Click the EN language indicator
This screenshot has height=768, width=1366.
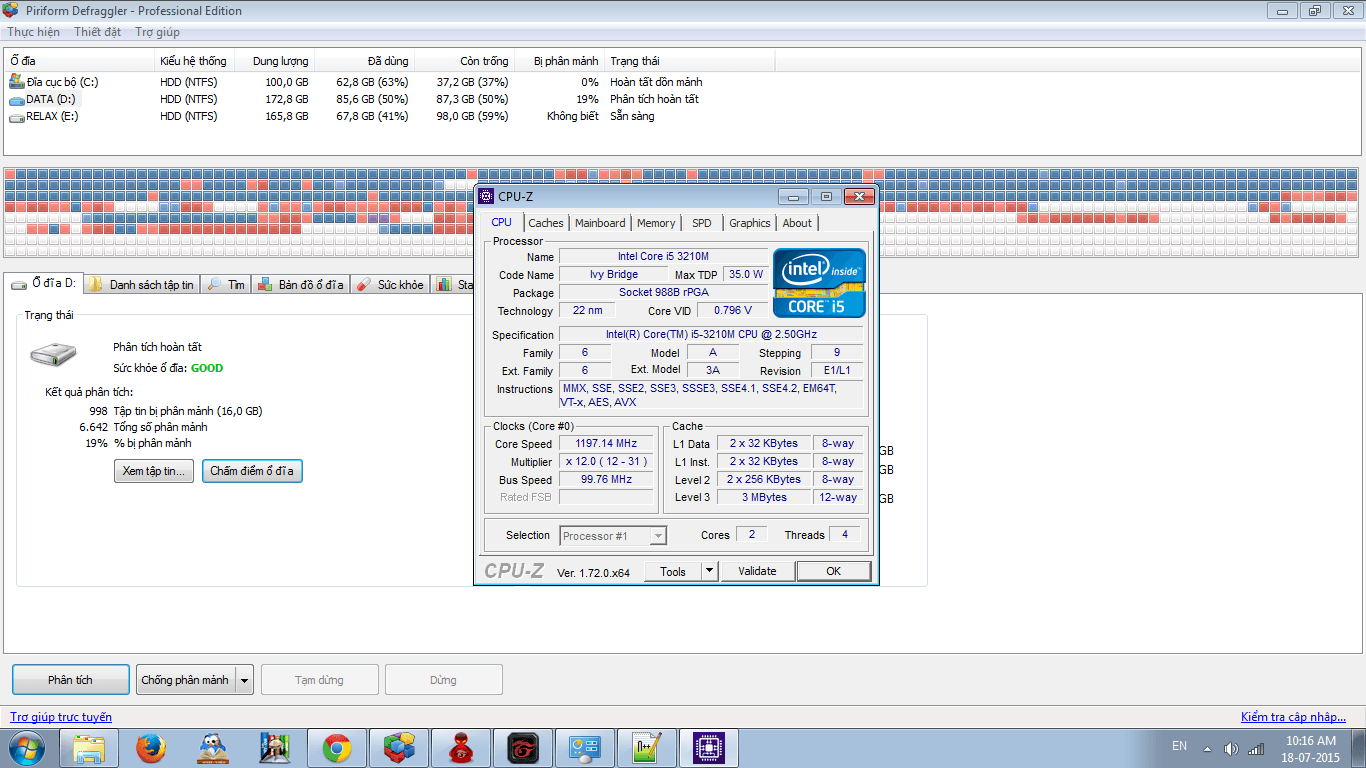(x=1179, y=746)
